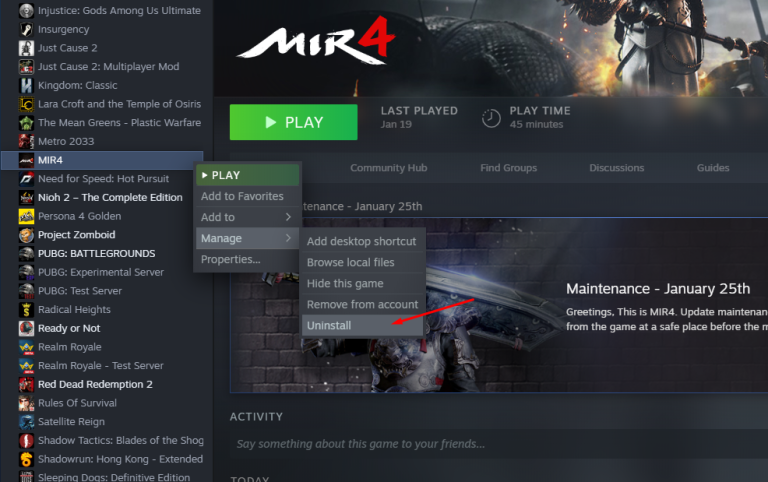Click Need for Speed: Hot Pursuit icon

[x=26, y=179]
